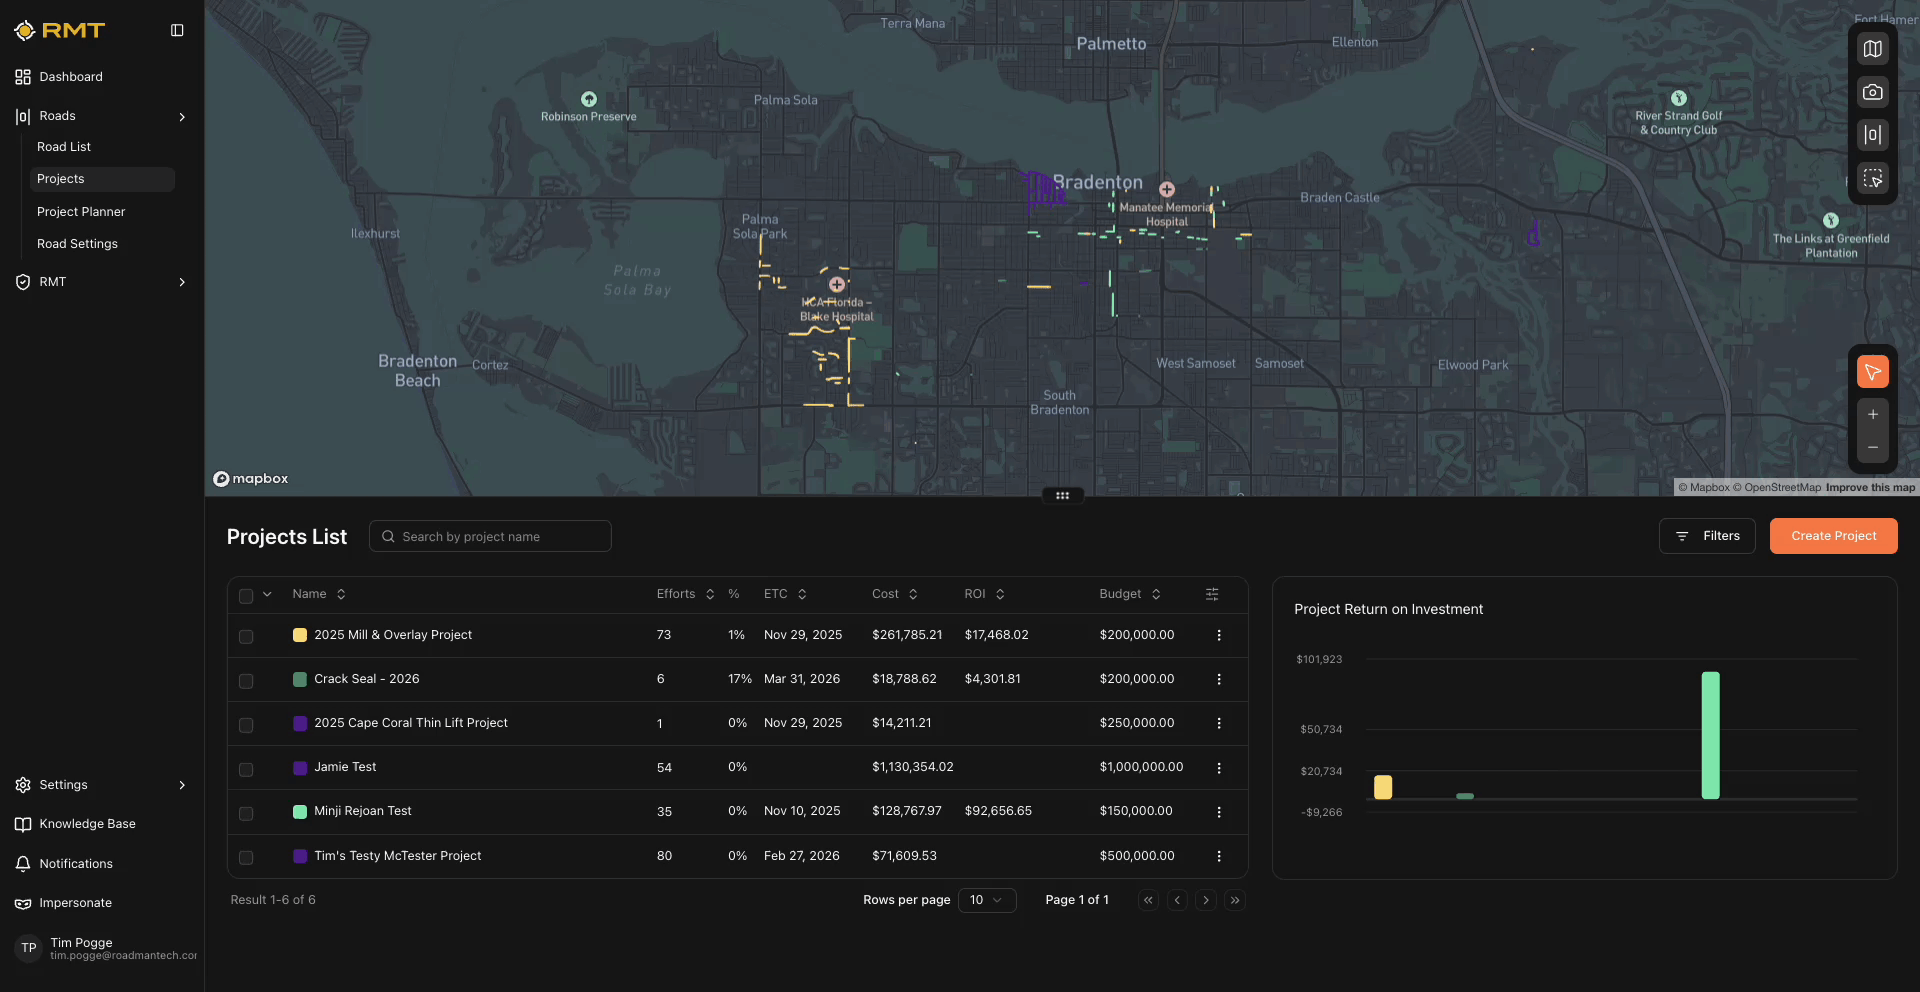Click the camera screenshot icon on map
Screen dimensions: 1920x992
click(1872, 92)
